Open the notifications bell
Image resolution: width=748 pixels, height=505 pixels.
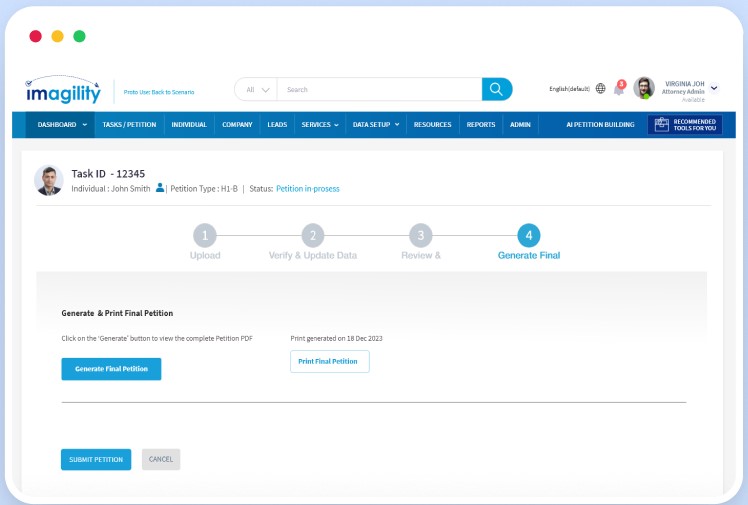pos(619,89)
